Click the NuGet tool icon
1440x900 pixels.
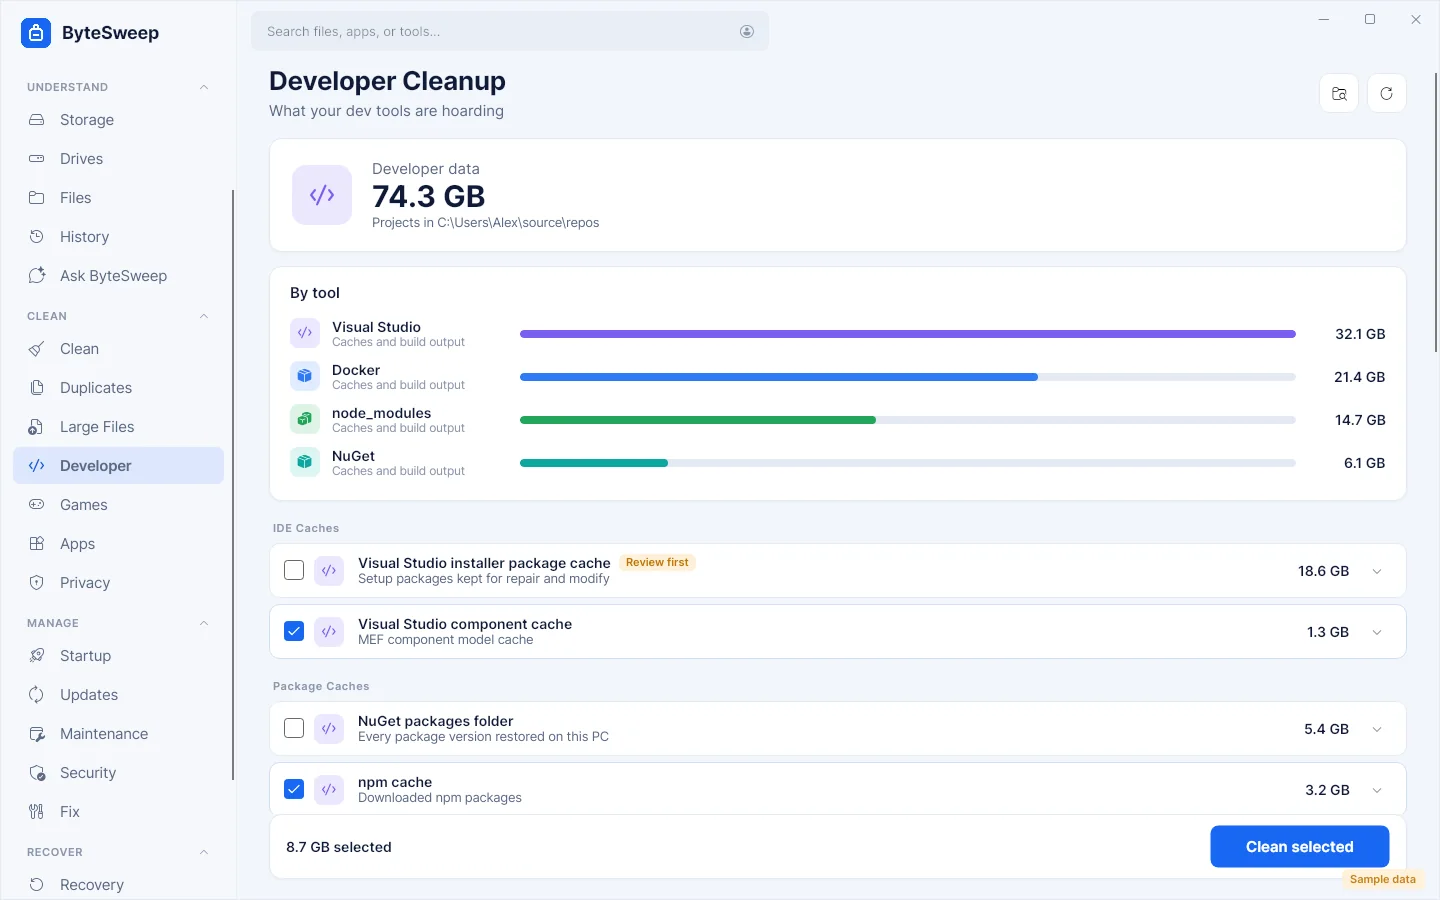[305, 463]
